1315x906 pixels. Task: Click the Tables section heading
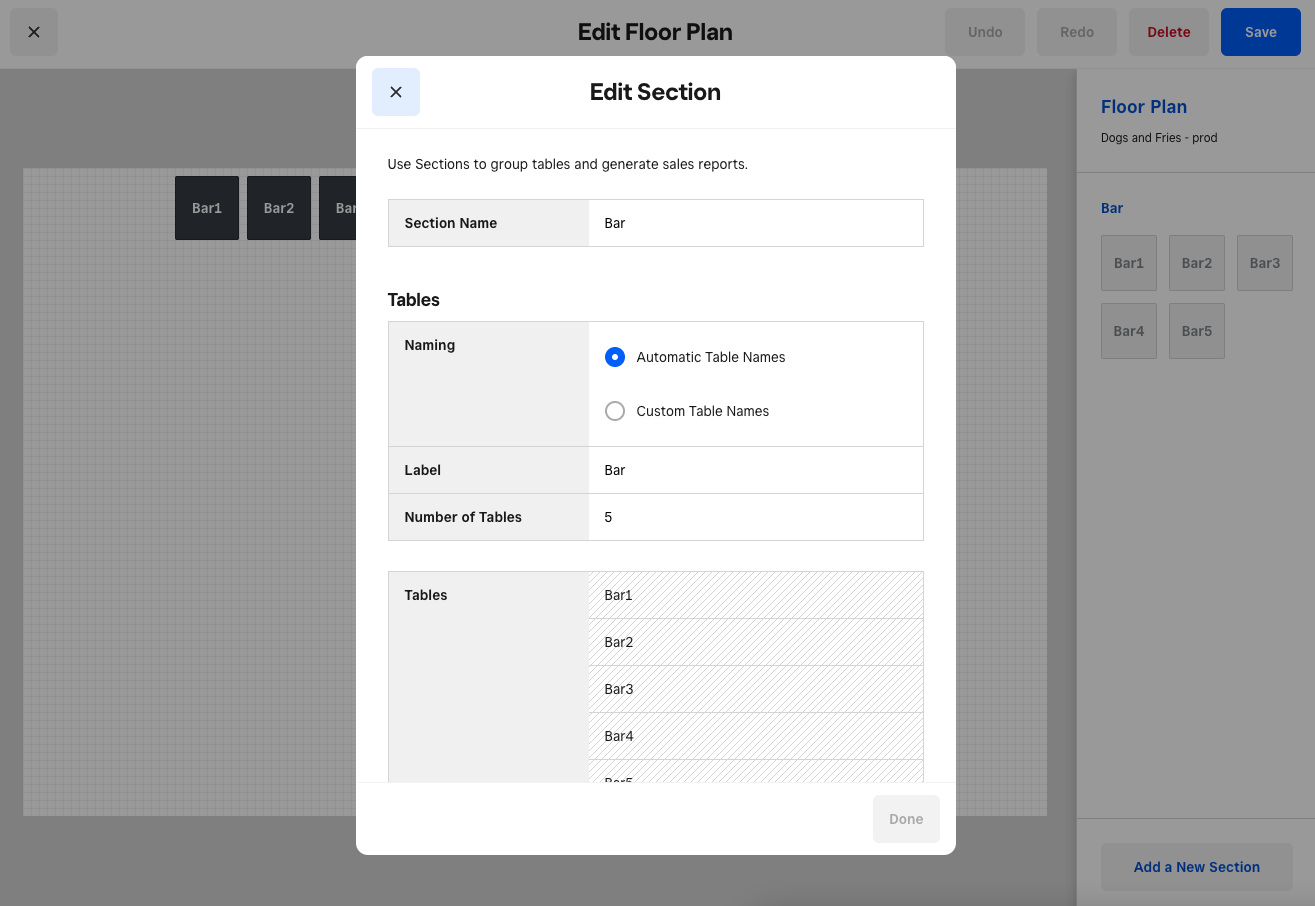[x=414, y=300]
